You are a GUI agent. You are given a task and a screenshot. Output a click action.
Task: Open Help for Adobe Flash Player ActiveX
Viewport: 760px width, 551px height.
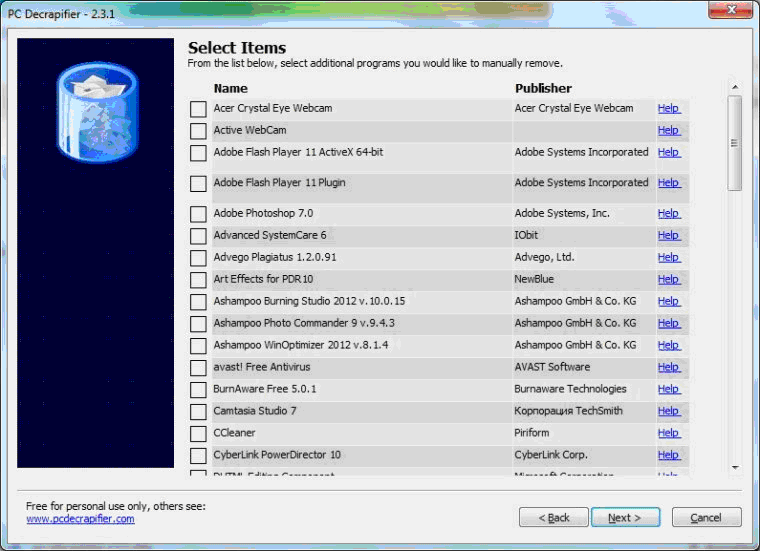coord(669,152)
